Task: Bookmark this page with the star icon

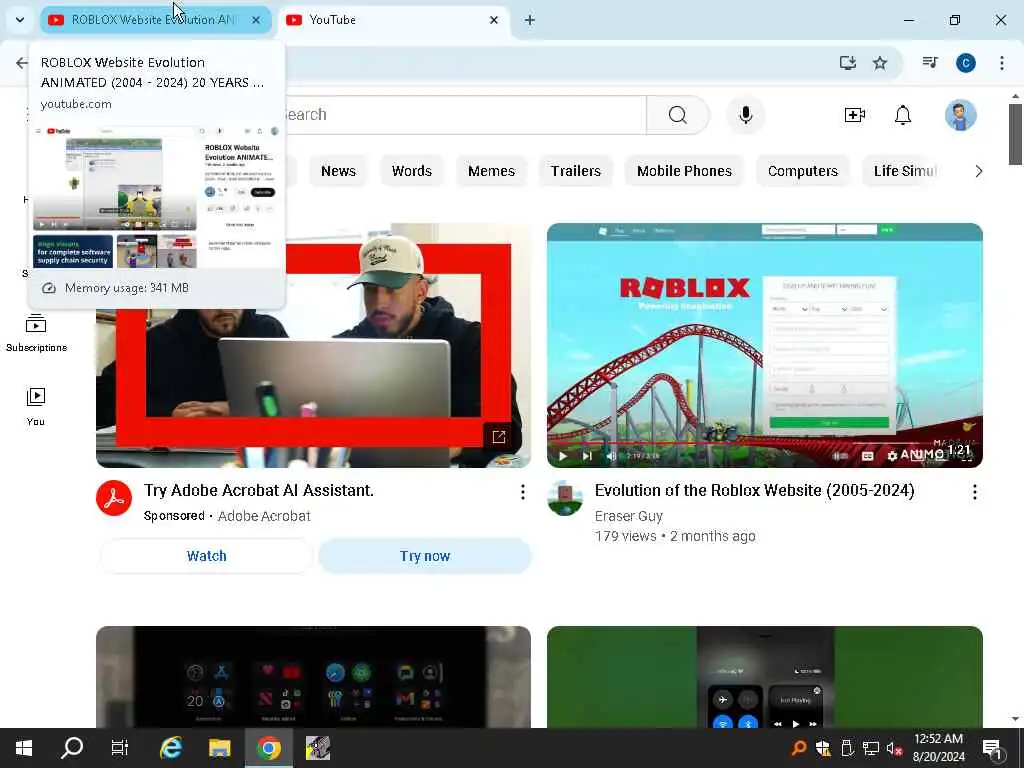Action: 880,63
